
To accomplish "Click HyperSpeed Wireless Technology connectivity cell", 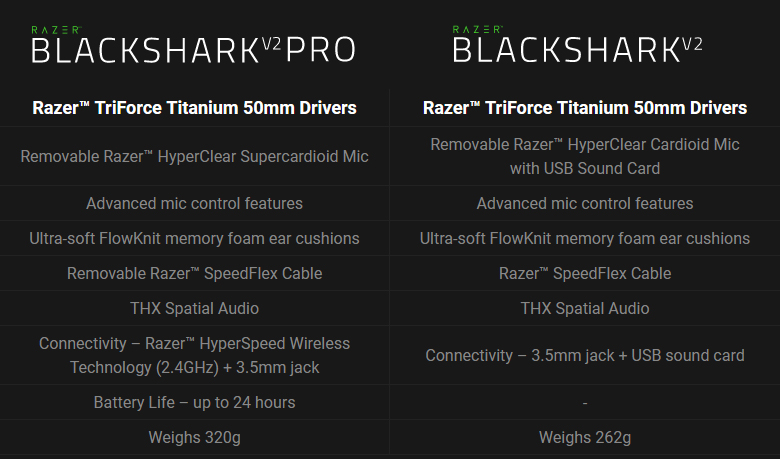I will [195, 355].
